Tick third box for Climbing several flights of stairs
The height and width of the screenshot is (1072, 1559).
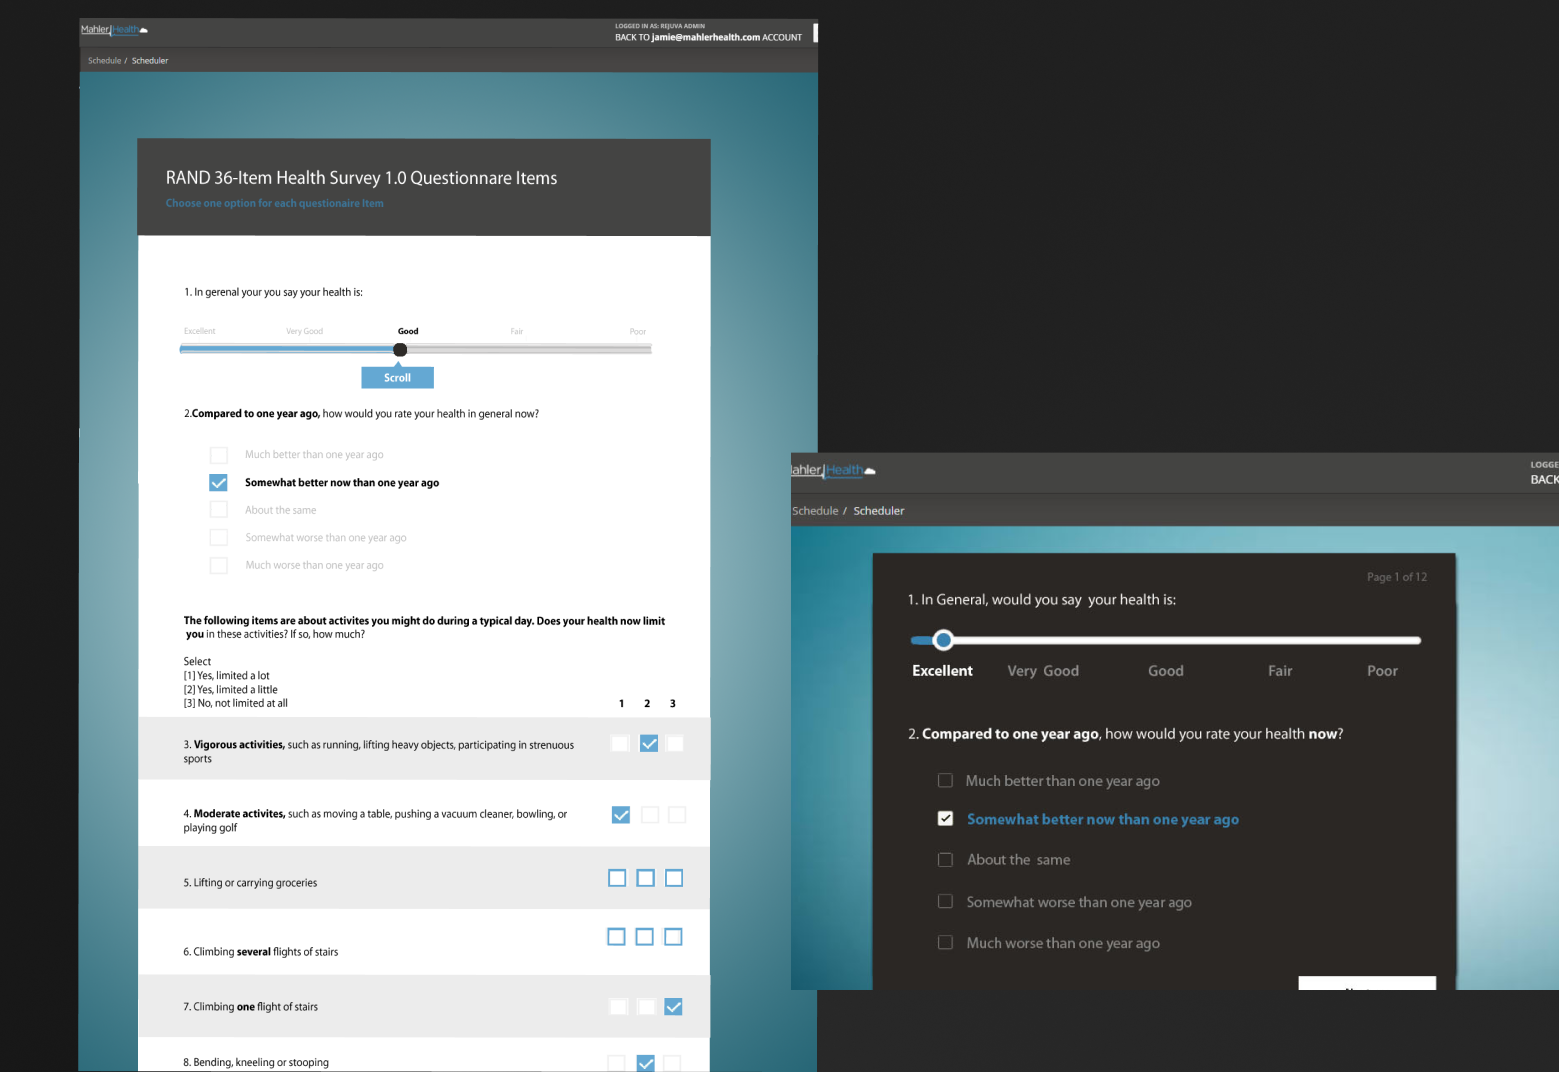pos(673,937)
